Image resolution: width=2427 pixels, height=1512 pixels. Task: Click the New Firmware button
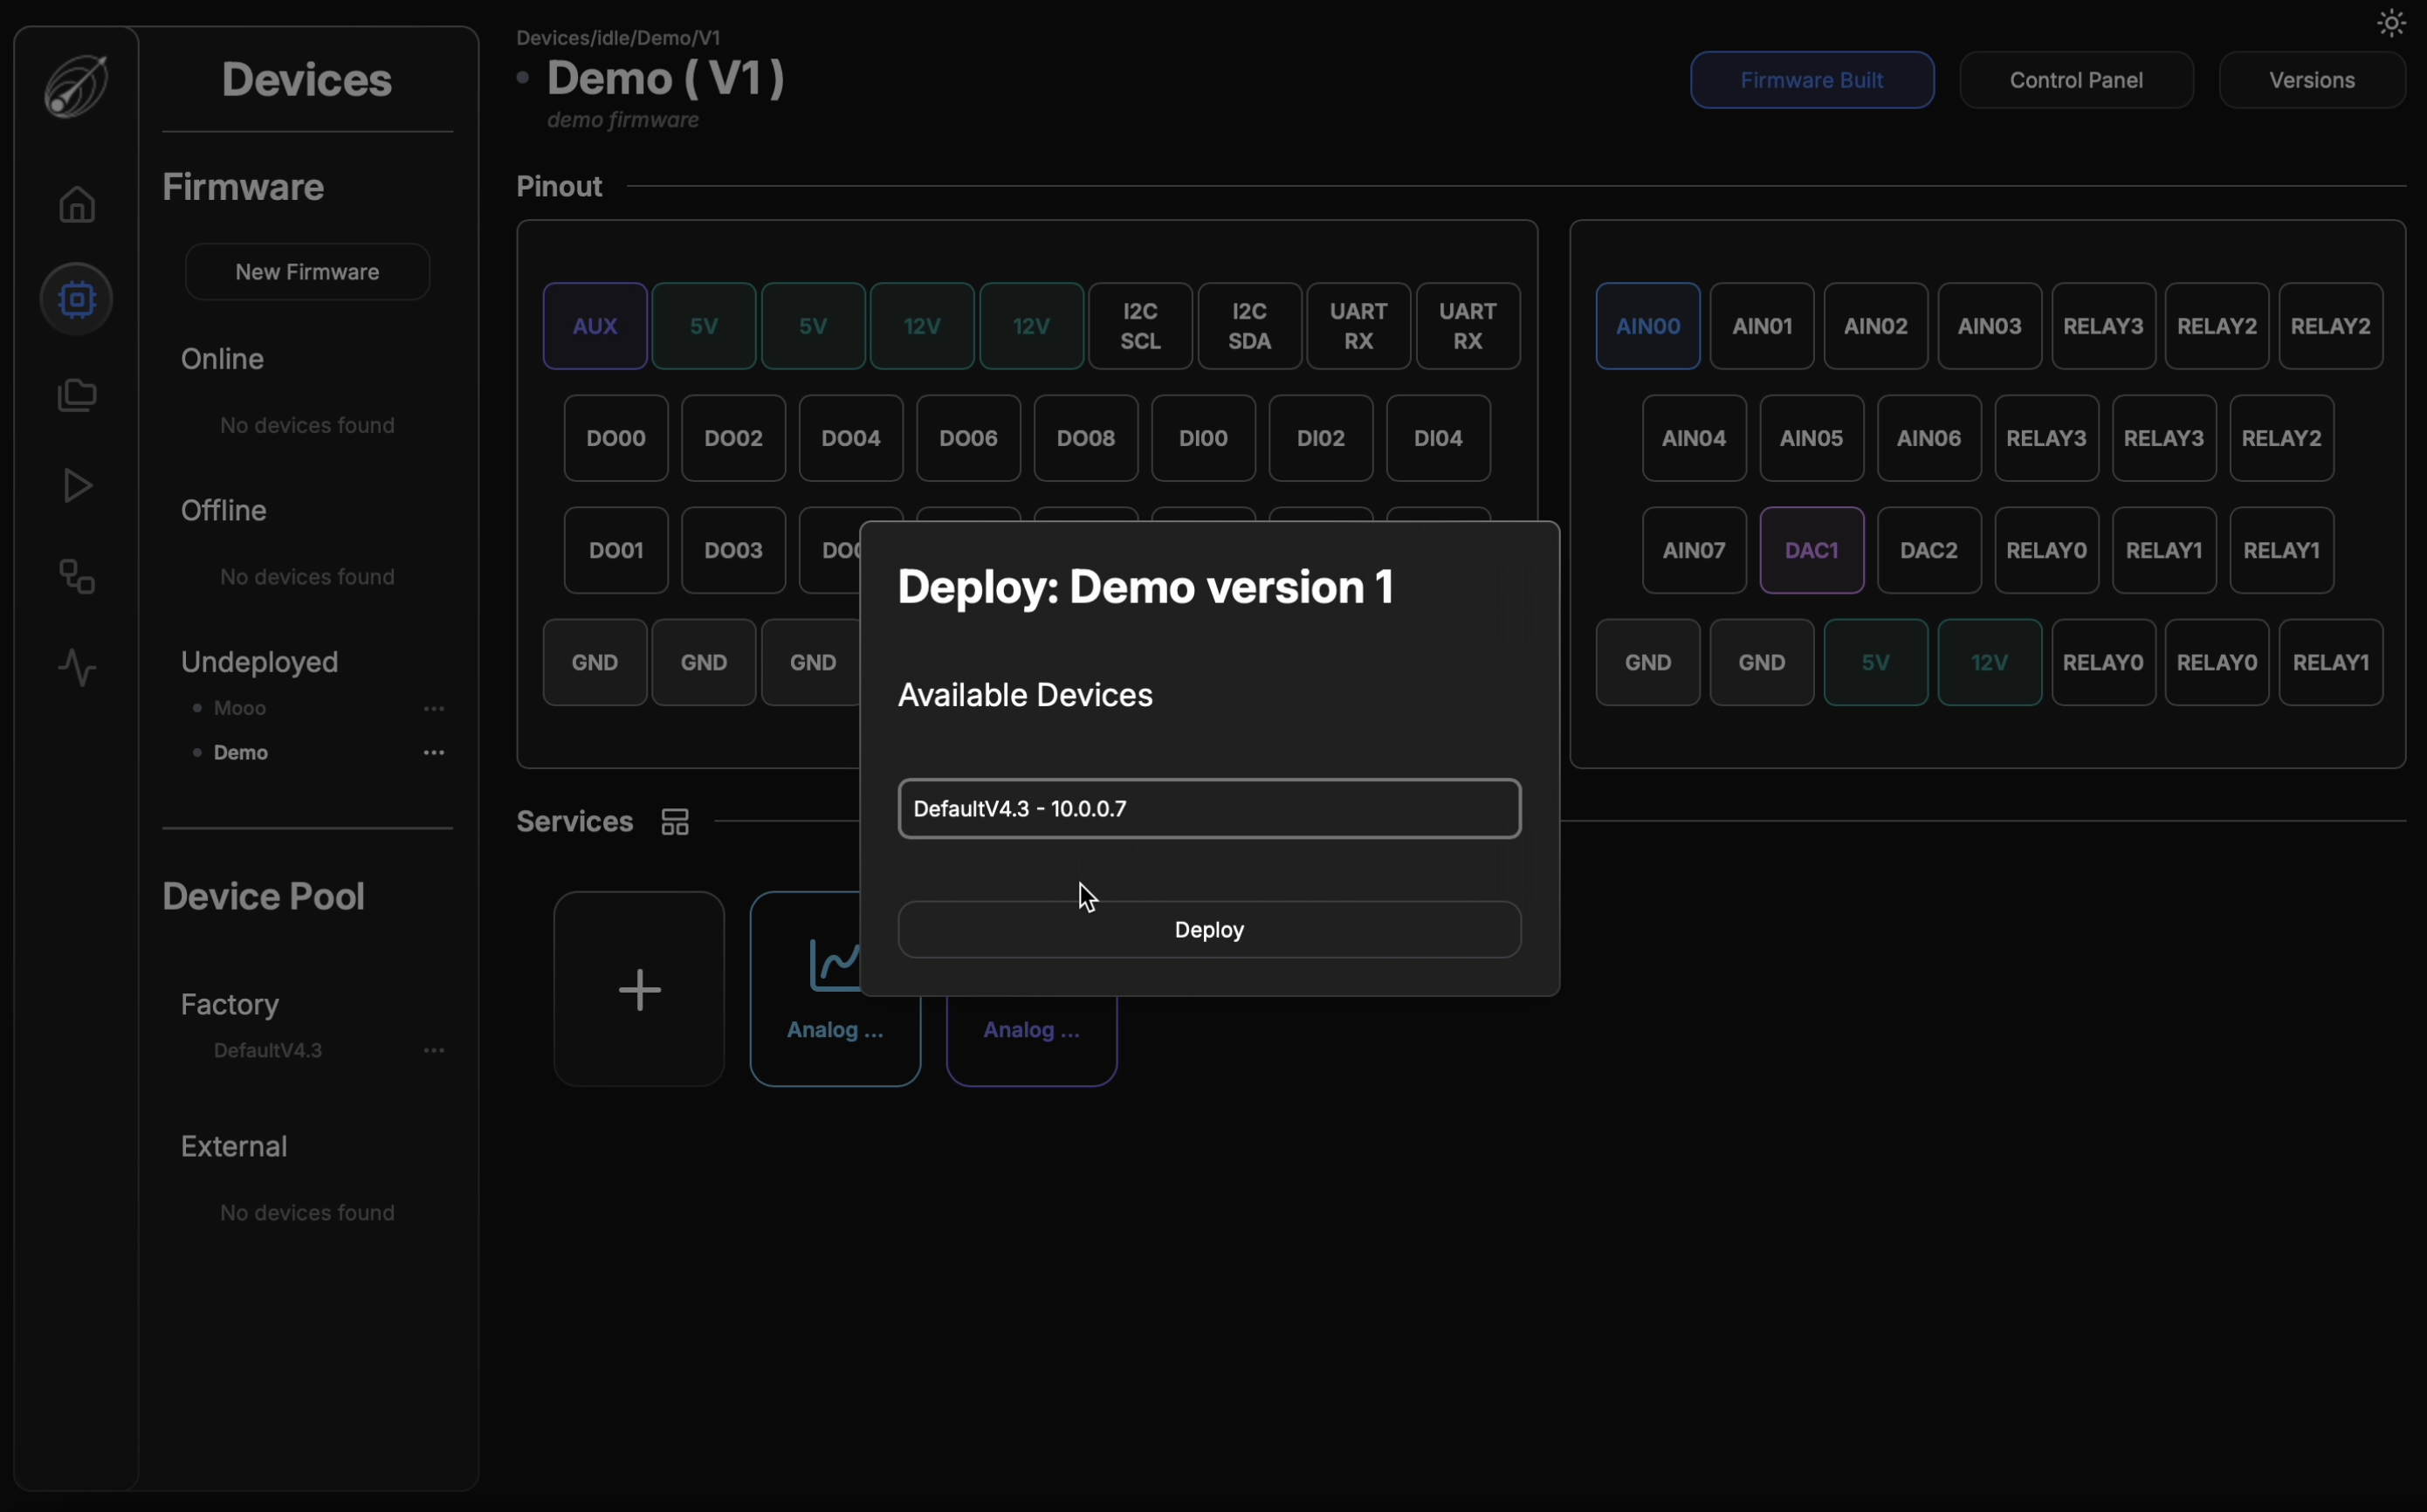pos(307,272)
